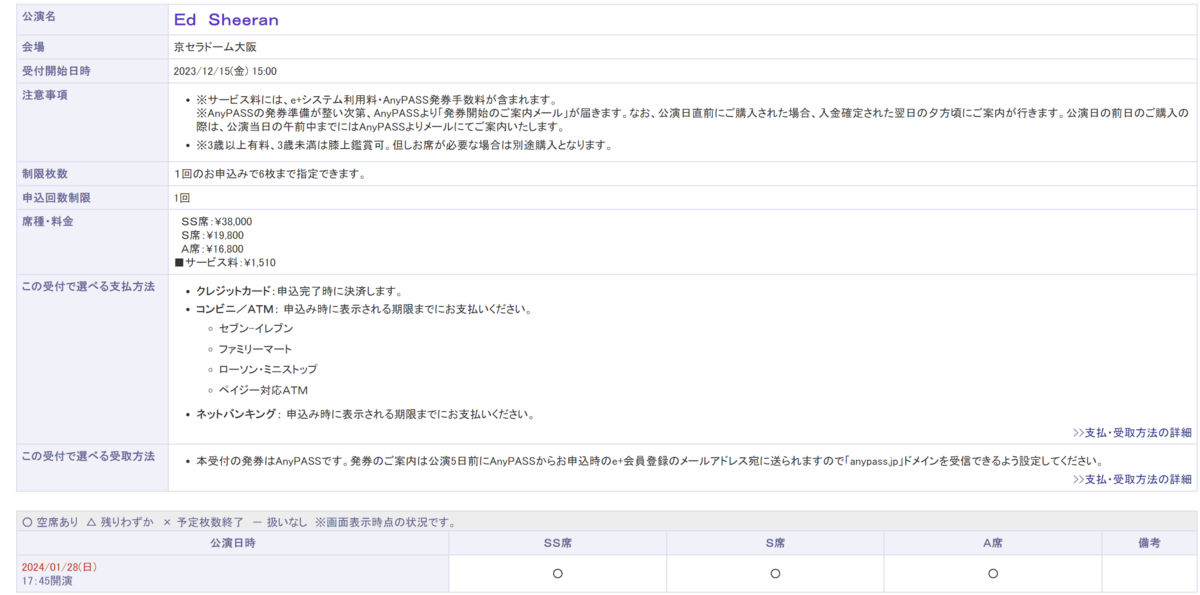Click the 注意事項 row label
Viewport: 1200px width, 595px height.
coord(45,95)
